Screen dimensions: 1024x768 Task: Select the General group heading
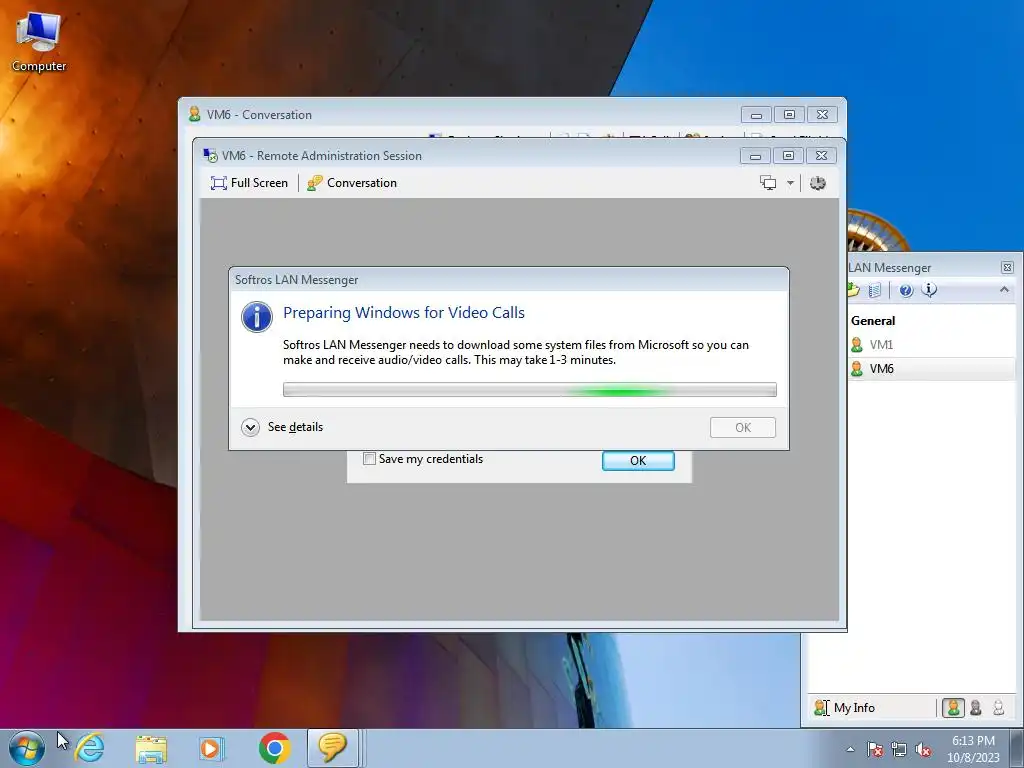[x=872, y=321]
